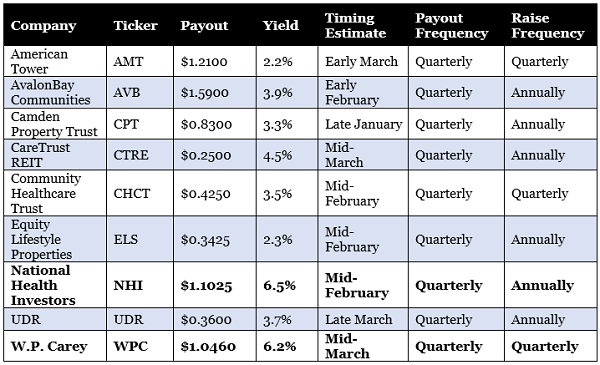The width and height of the screenshot is (600, 365).
Task: Select the bold NHI ticker cell
Action: [x=140, y=285]
